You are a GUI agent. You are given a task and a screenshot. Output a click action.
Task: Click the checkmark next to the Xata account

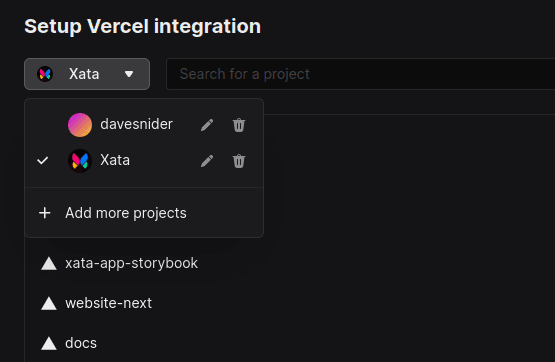coord(42,161)
